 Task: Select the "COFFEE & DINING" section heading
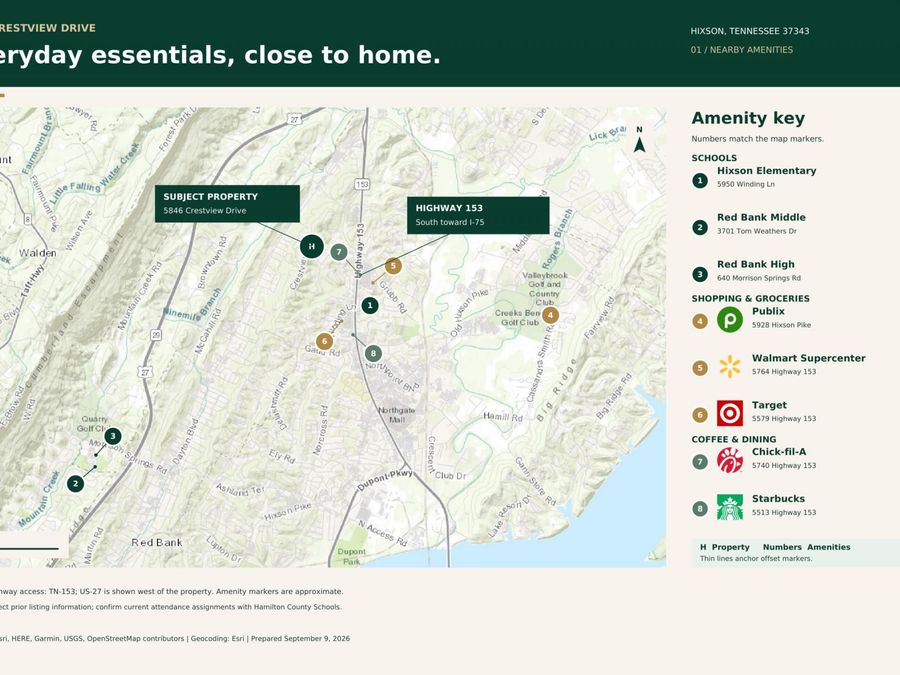(x=734, y=439)
